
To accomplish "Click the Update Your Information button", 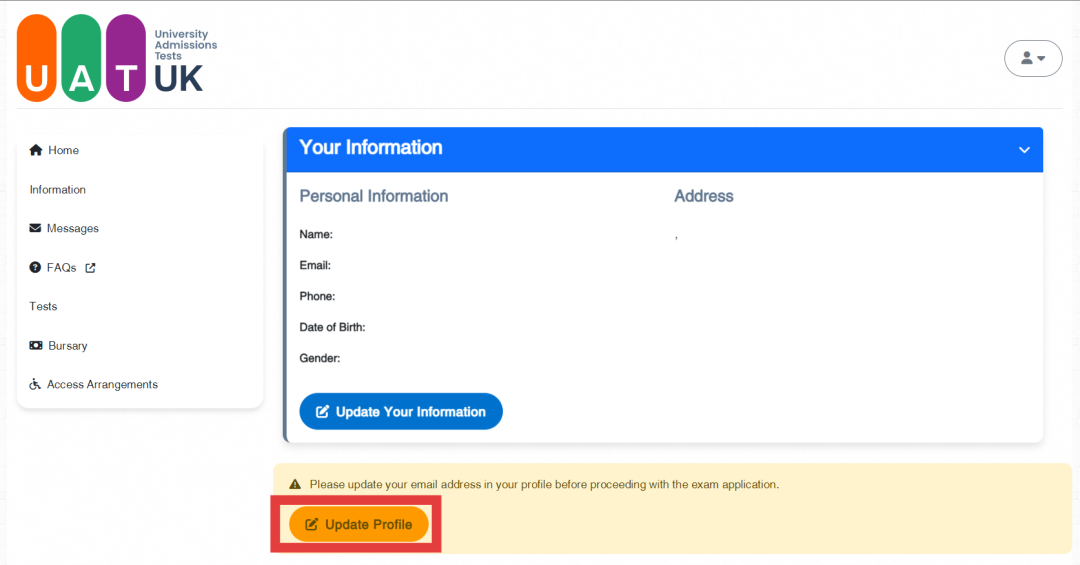I will (401, 411).
